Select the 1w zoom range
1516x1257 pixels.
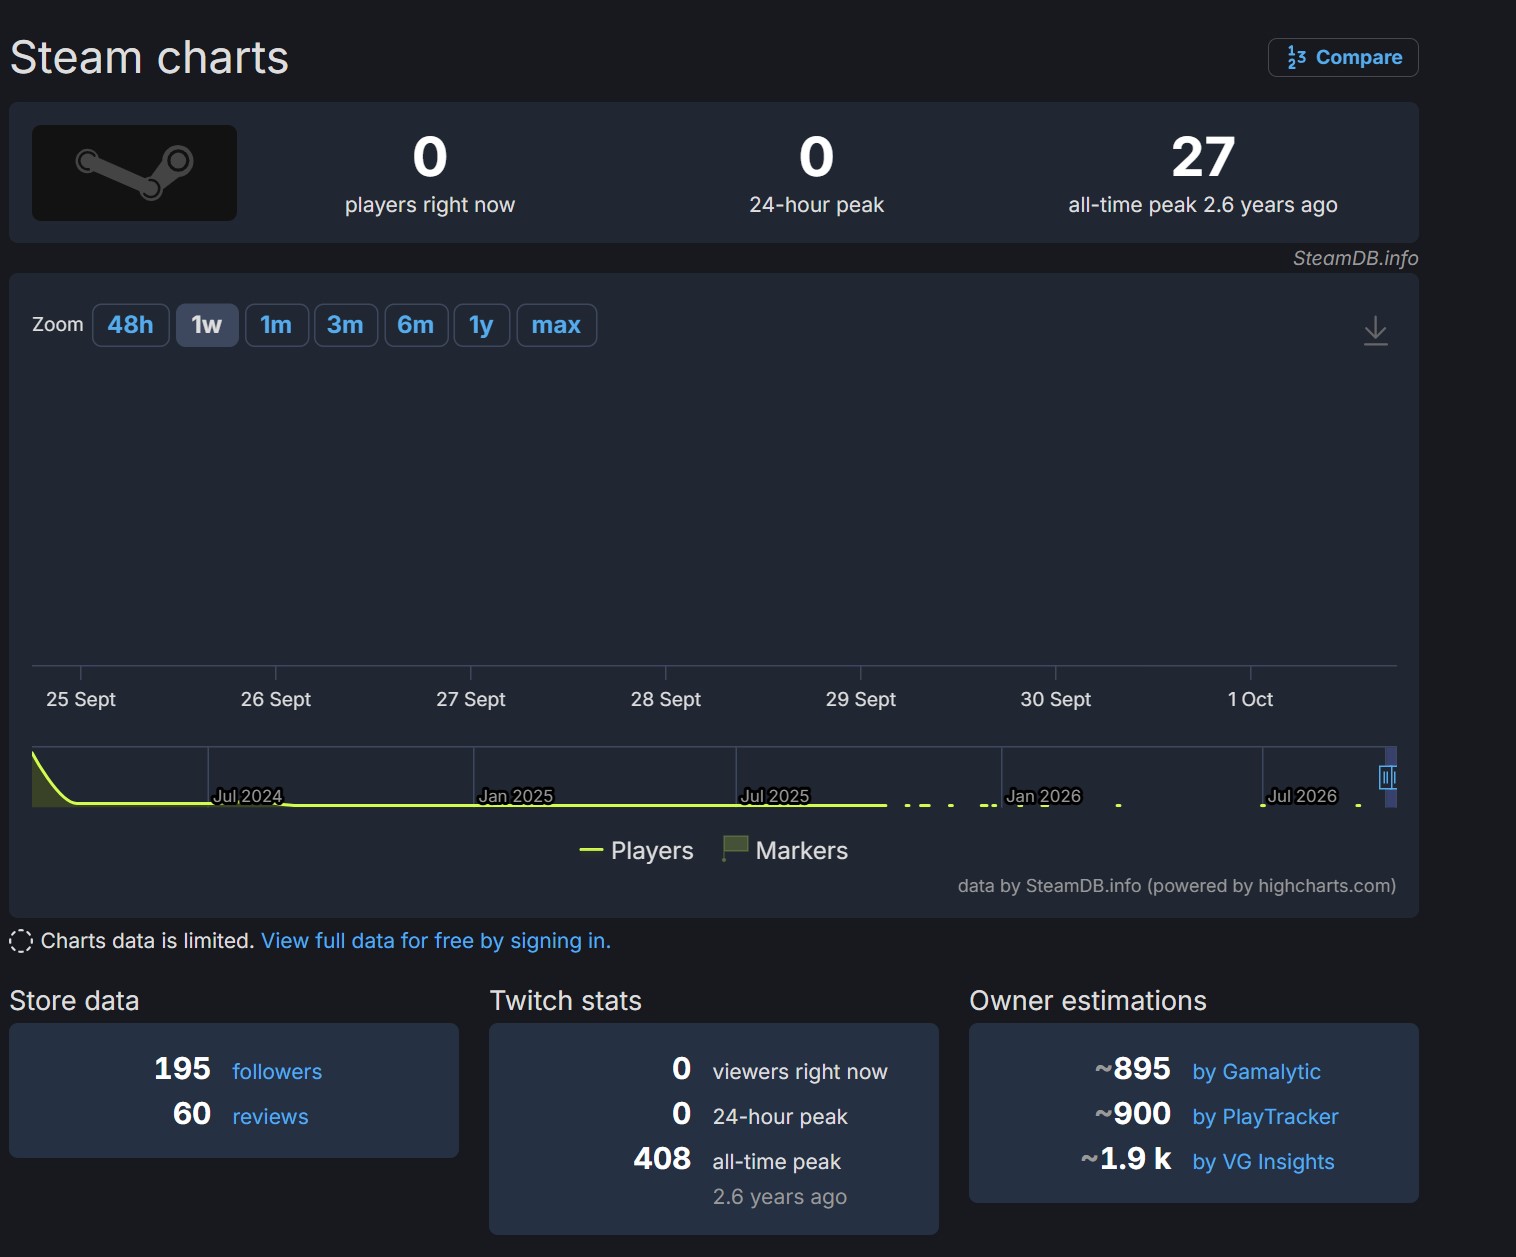click(207, 325)
